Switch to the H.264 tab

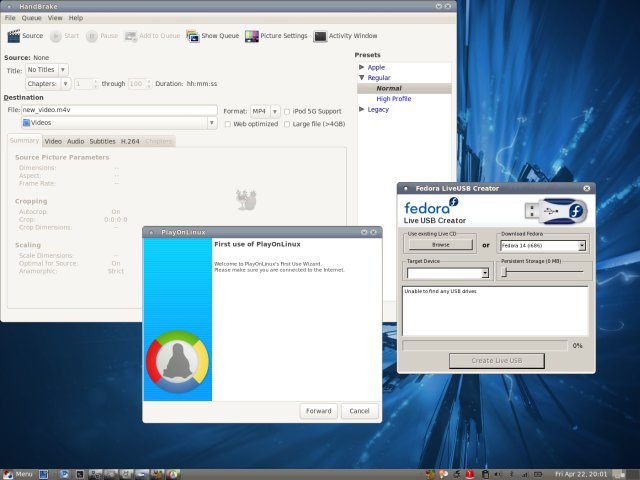(x=131, y=141)
